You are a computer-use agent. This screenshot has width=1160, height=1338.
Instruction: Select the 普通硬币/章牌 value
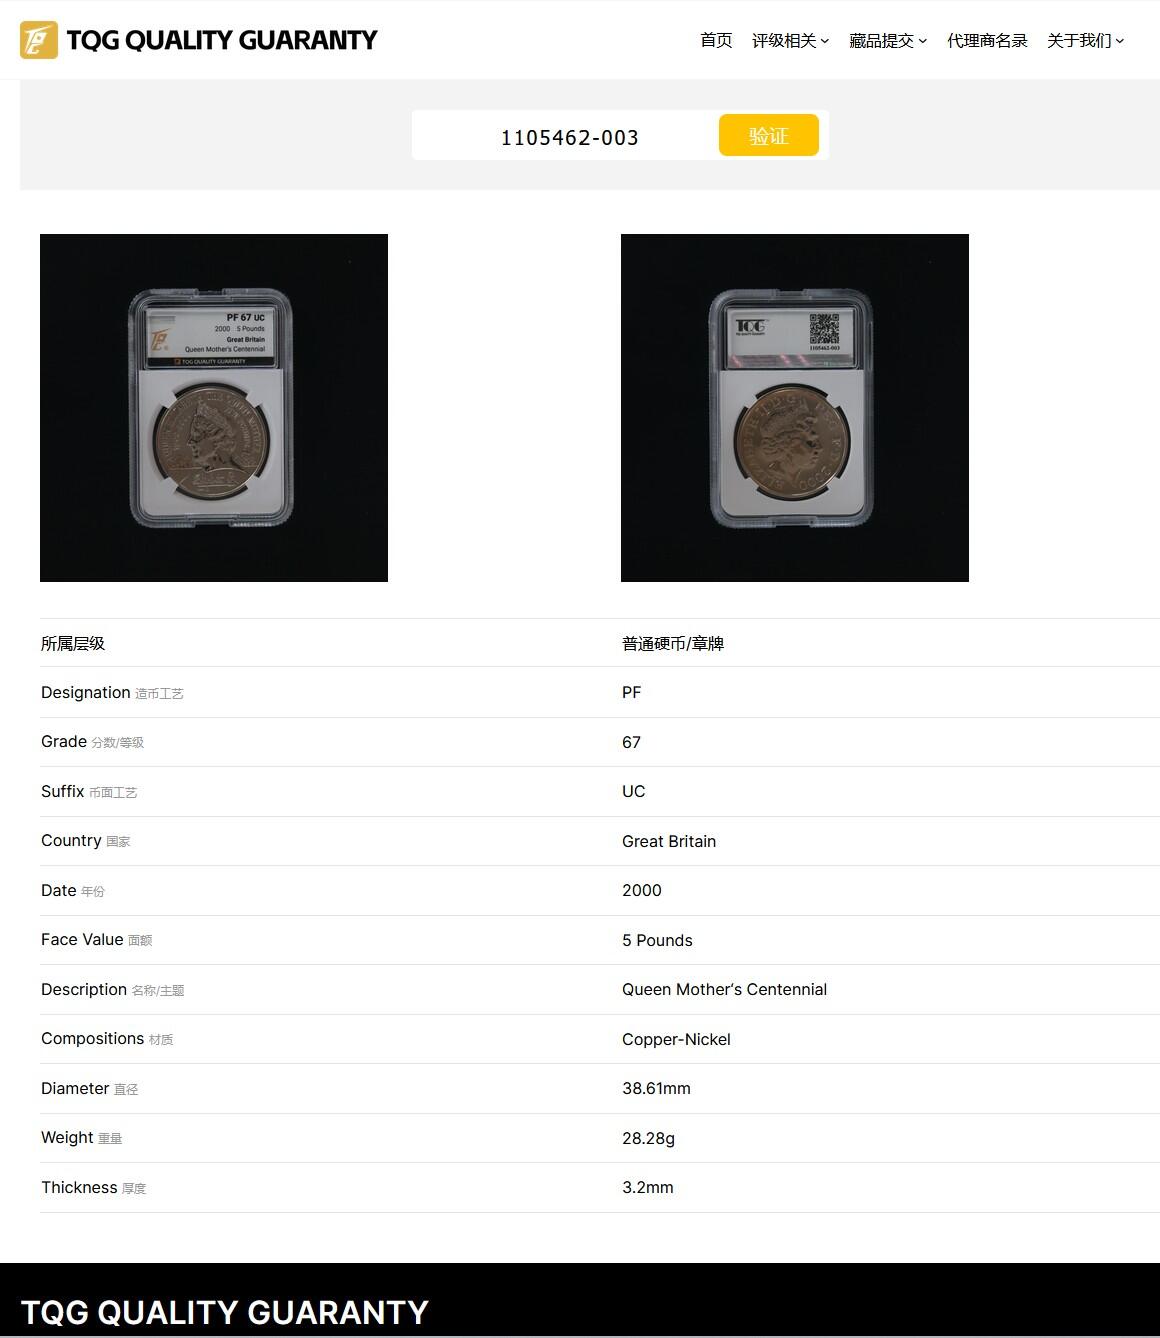(x=673, y=643)
